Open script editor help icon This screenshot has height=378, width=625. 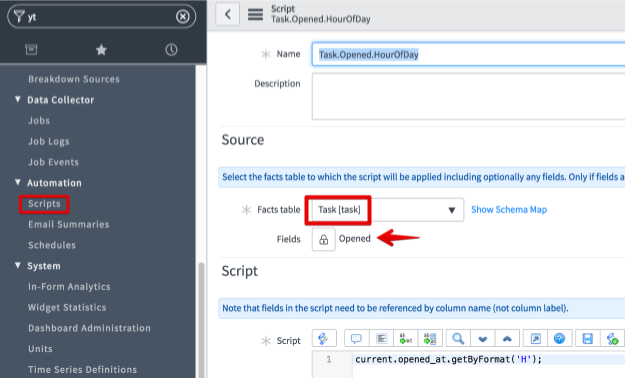point(560,339)
